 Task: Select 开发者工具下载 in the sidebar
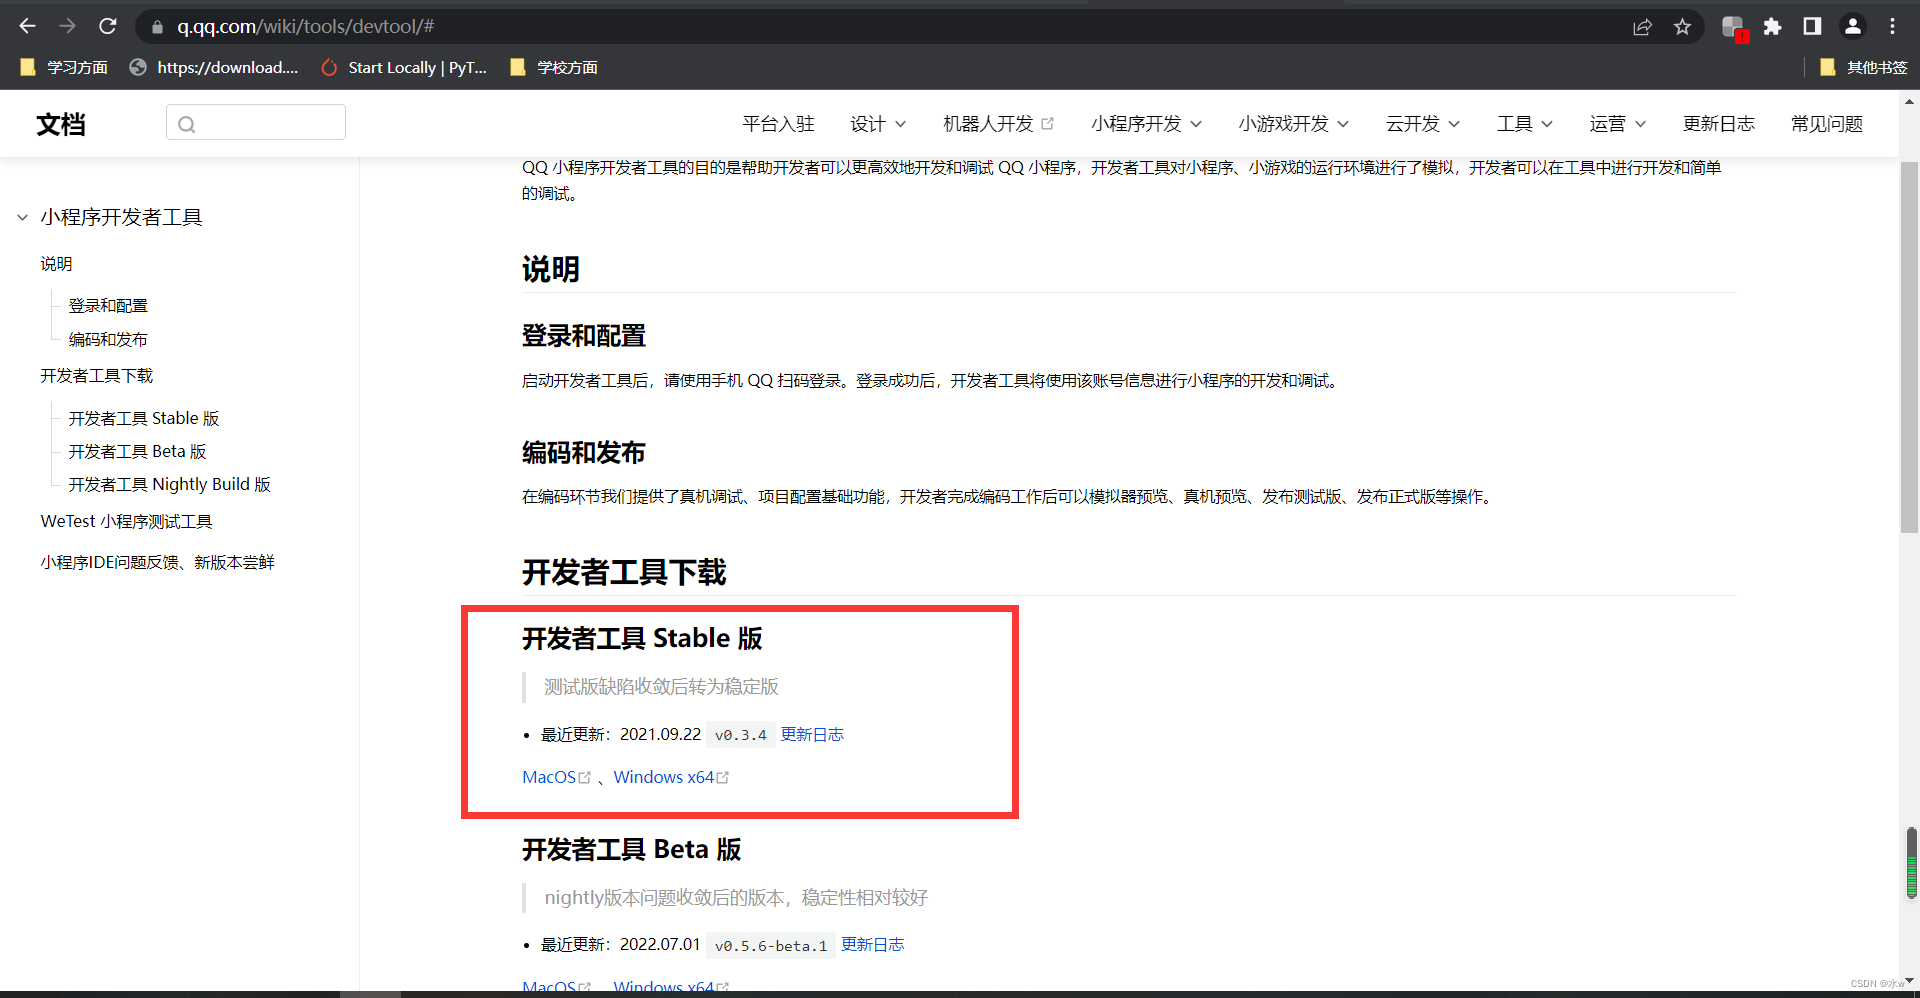[97, 376]
